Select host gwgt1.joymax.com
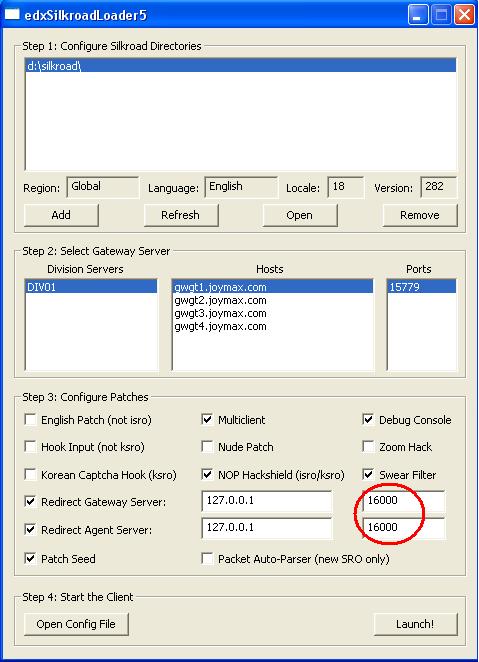479x662 pixels. click(x=273, y=287)
